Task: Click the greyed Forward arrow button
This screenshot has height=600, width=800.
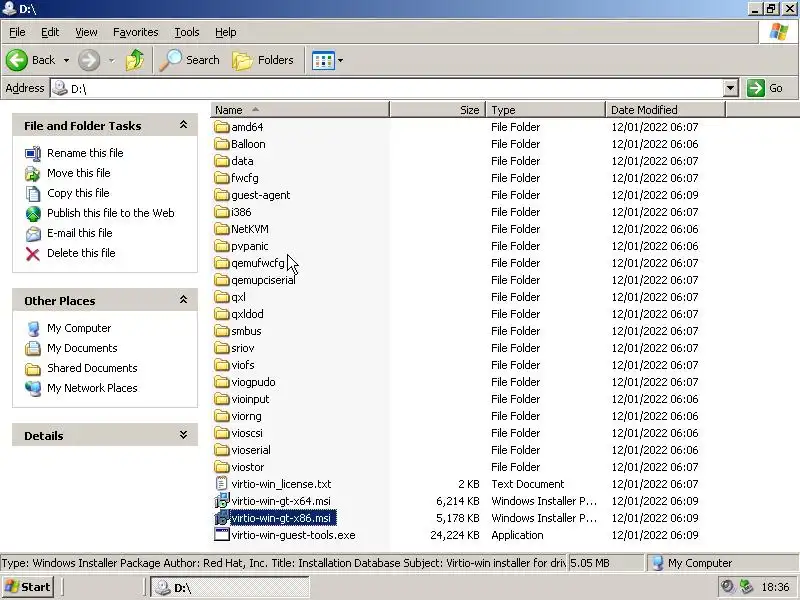Action: (89, 60)
